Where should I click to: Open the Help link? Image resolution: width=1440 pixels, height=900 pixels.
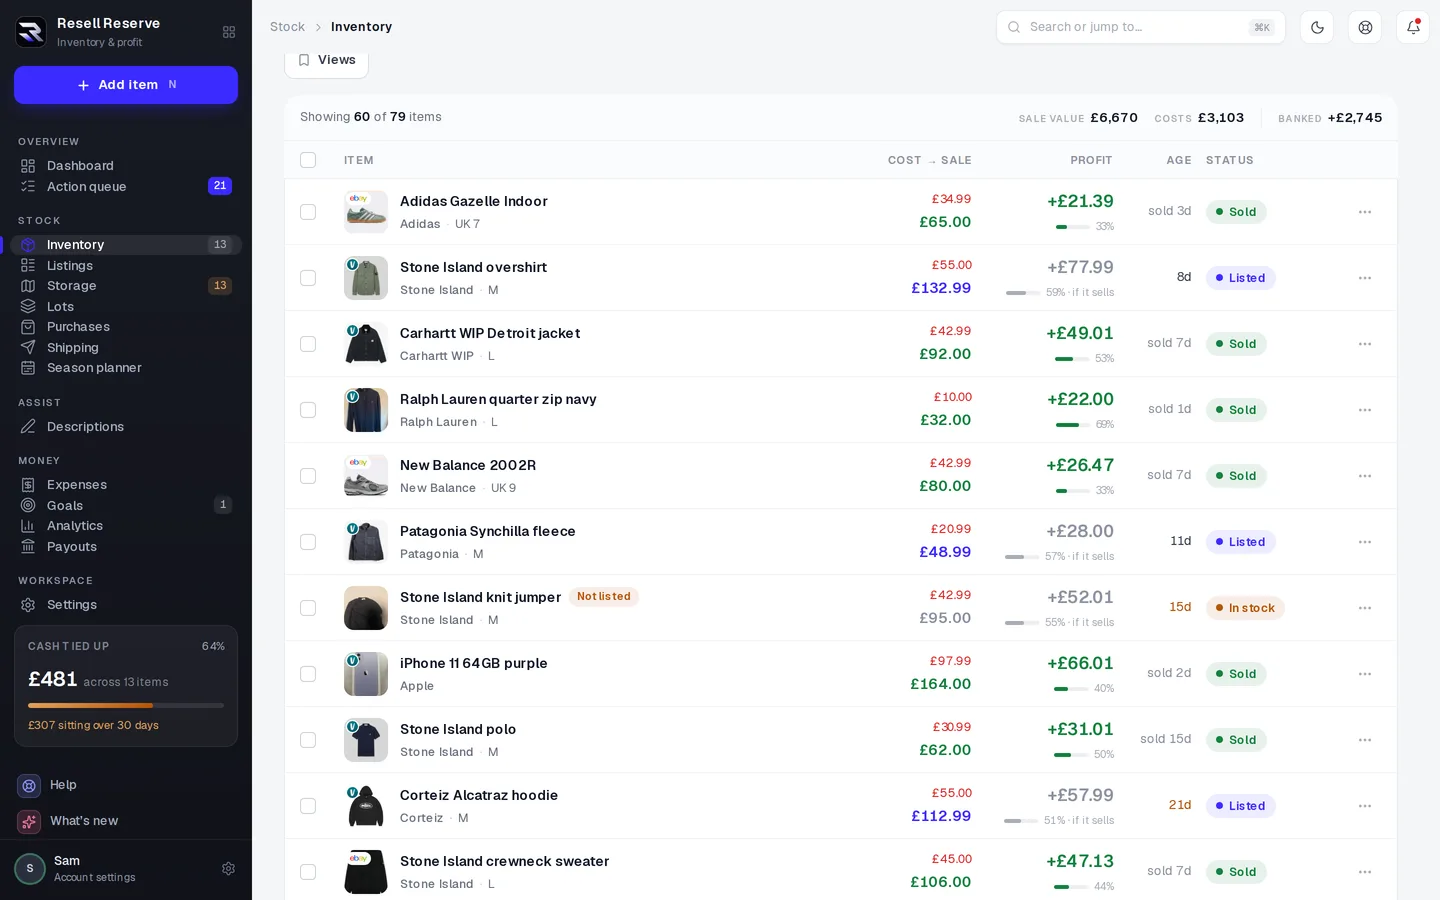coord(126,785)
